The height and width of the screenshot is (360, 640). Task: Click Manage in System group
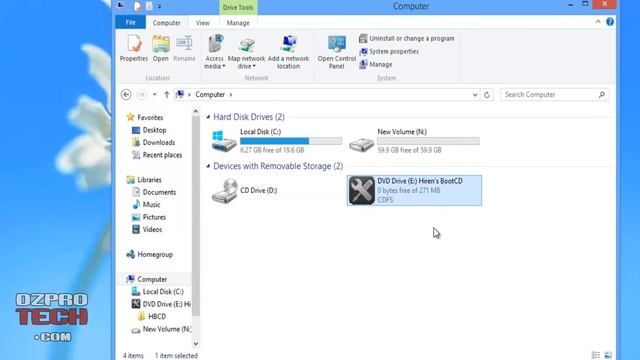coord(376,64)
